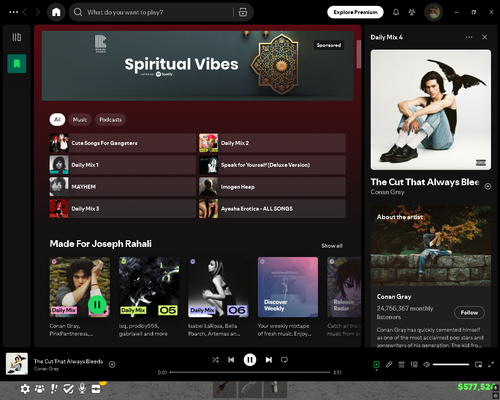Open Connect to a device

[414, 365]
